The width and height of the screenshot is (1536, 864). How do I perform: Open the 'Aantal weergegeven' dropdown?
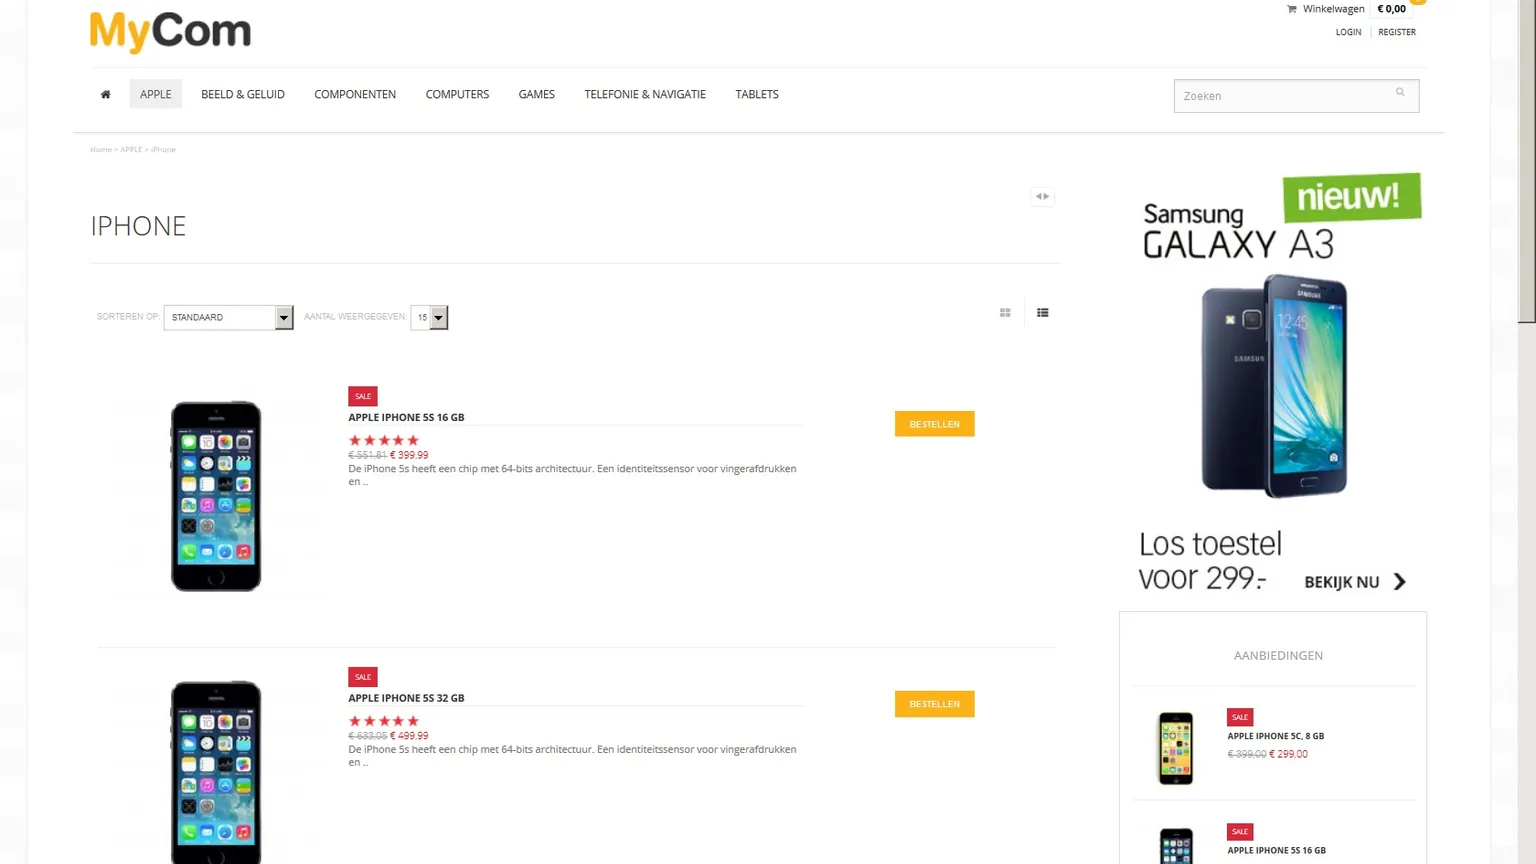429,317
